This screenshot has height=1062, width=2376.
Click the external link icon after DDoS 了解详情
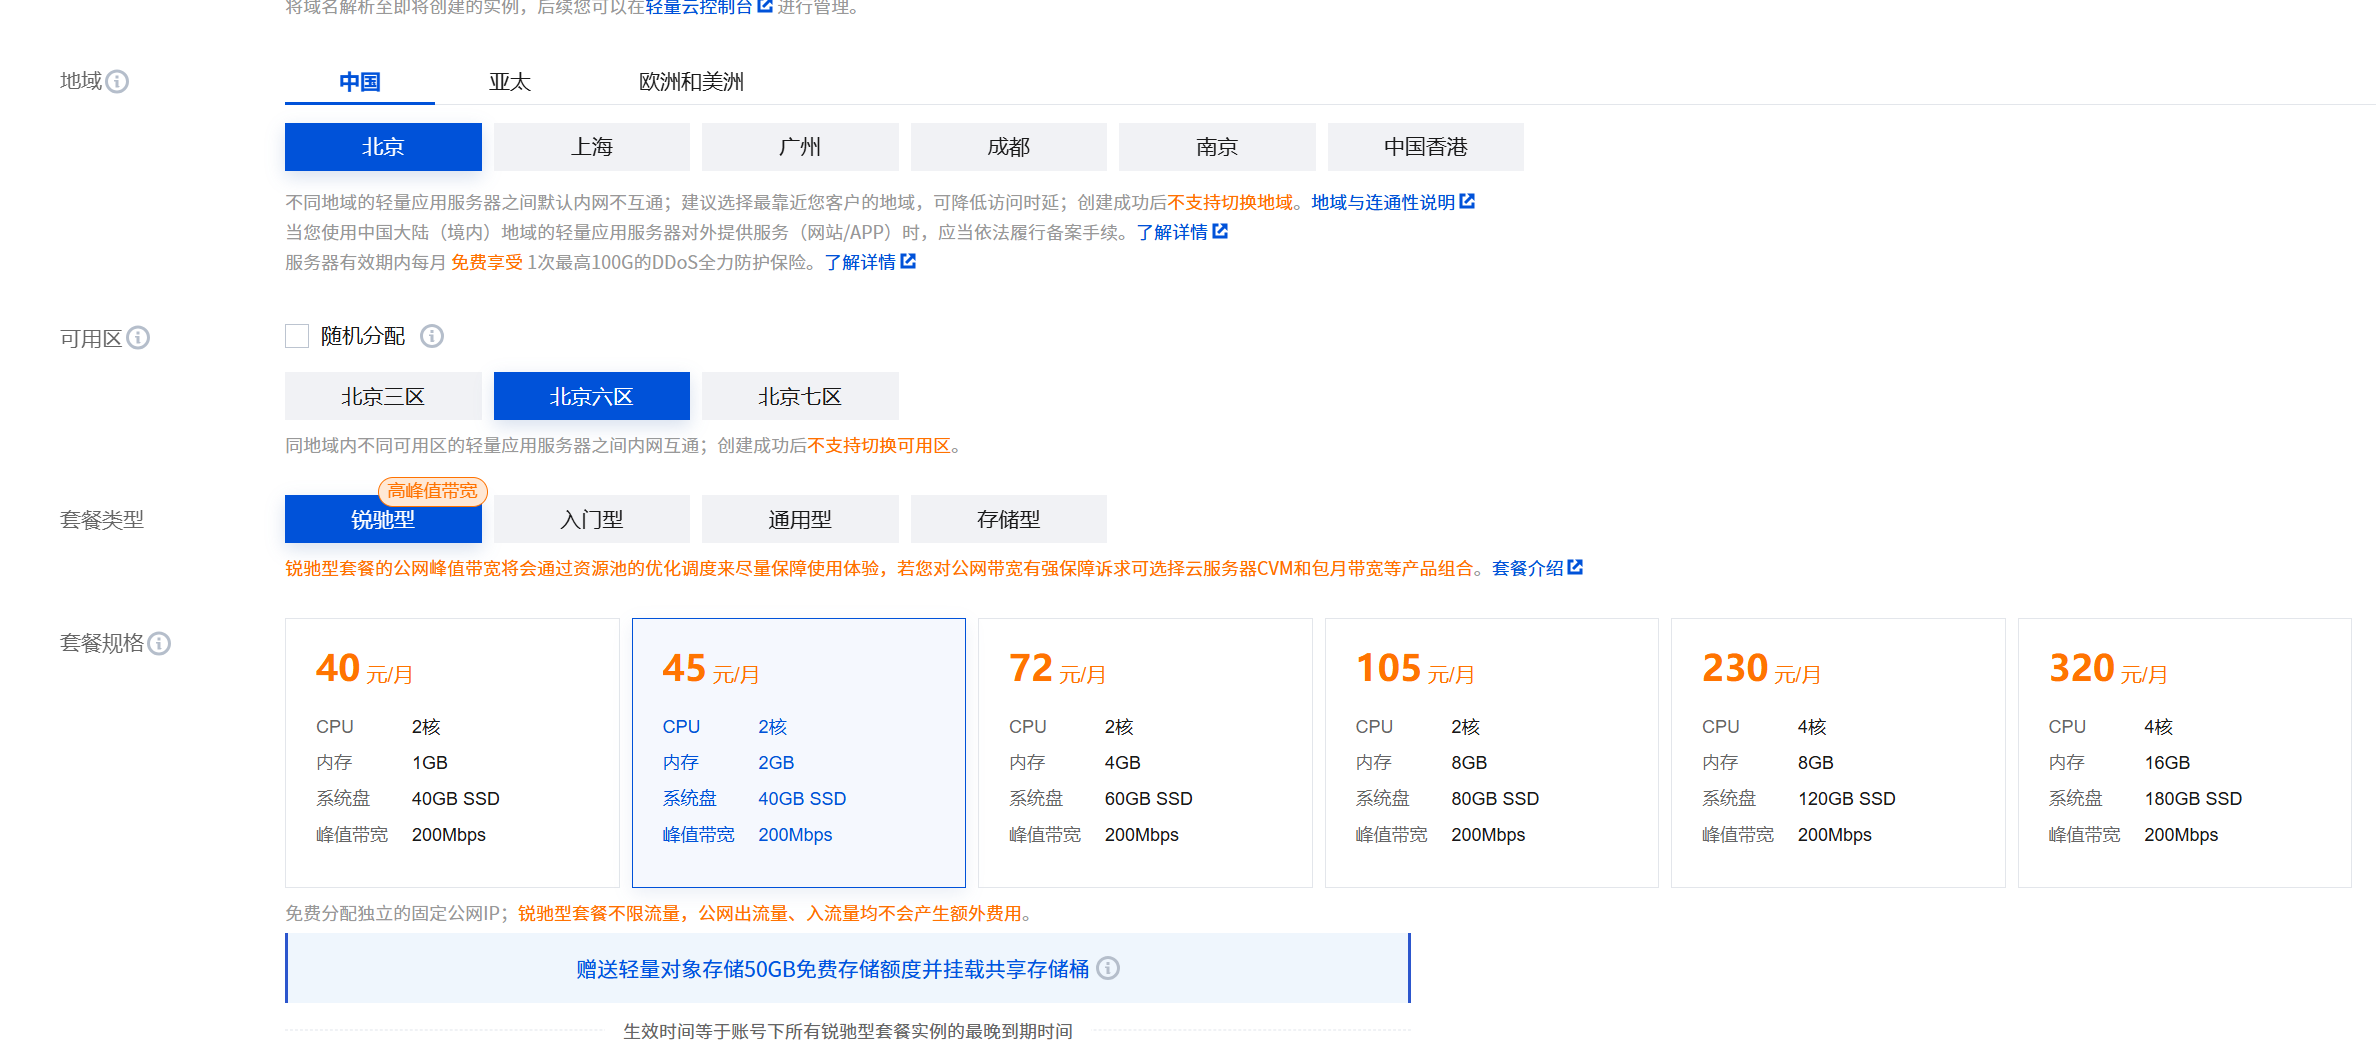908,261
